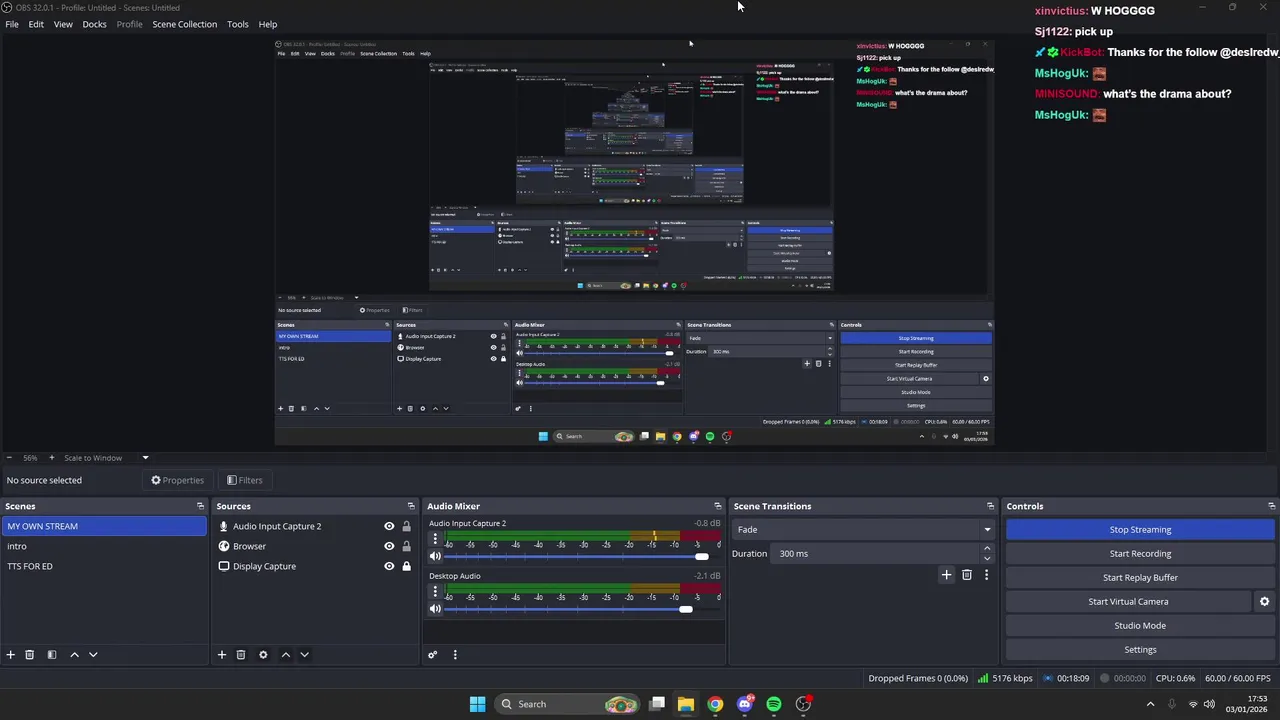Configure virtual camera gear icon
Image resolution: width=1280 pixels, height=720 pixels.
[1264, 602]
